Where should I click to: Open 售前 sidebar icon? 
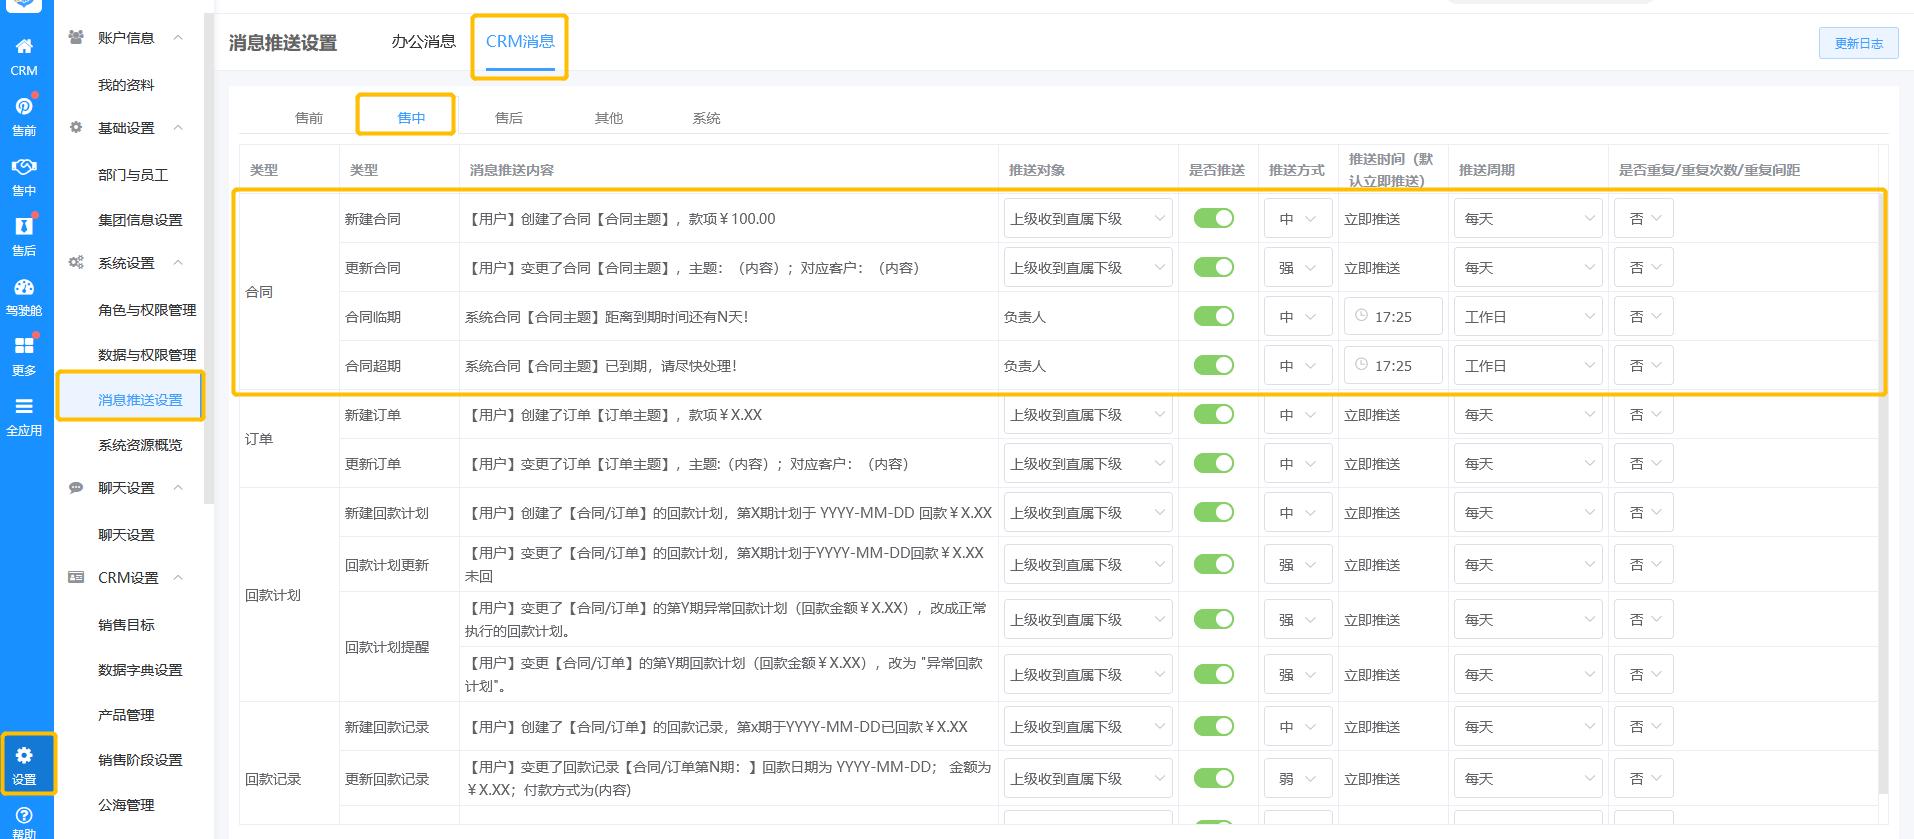24,106
